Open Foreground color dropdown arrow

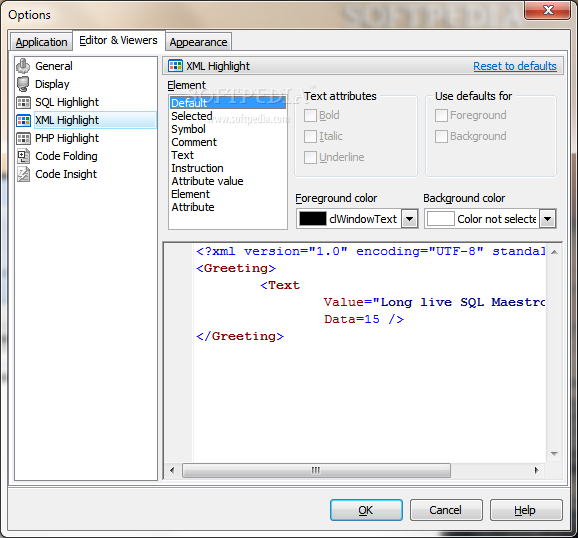point(410,219)
